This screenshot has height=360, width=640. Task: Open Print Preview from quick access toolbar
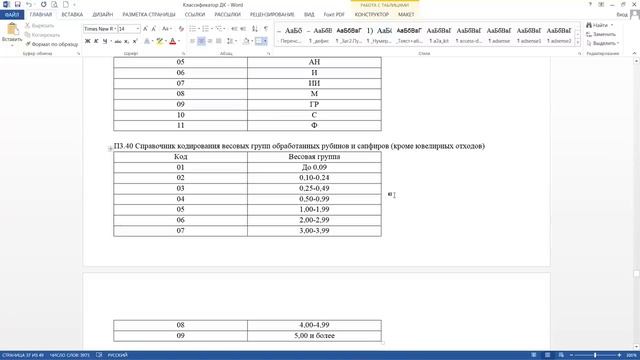[x=54, y=4]
